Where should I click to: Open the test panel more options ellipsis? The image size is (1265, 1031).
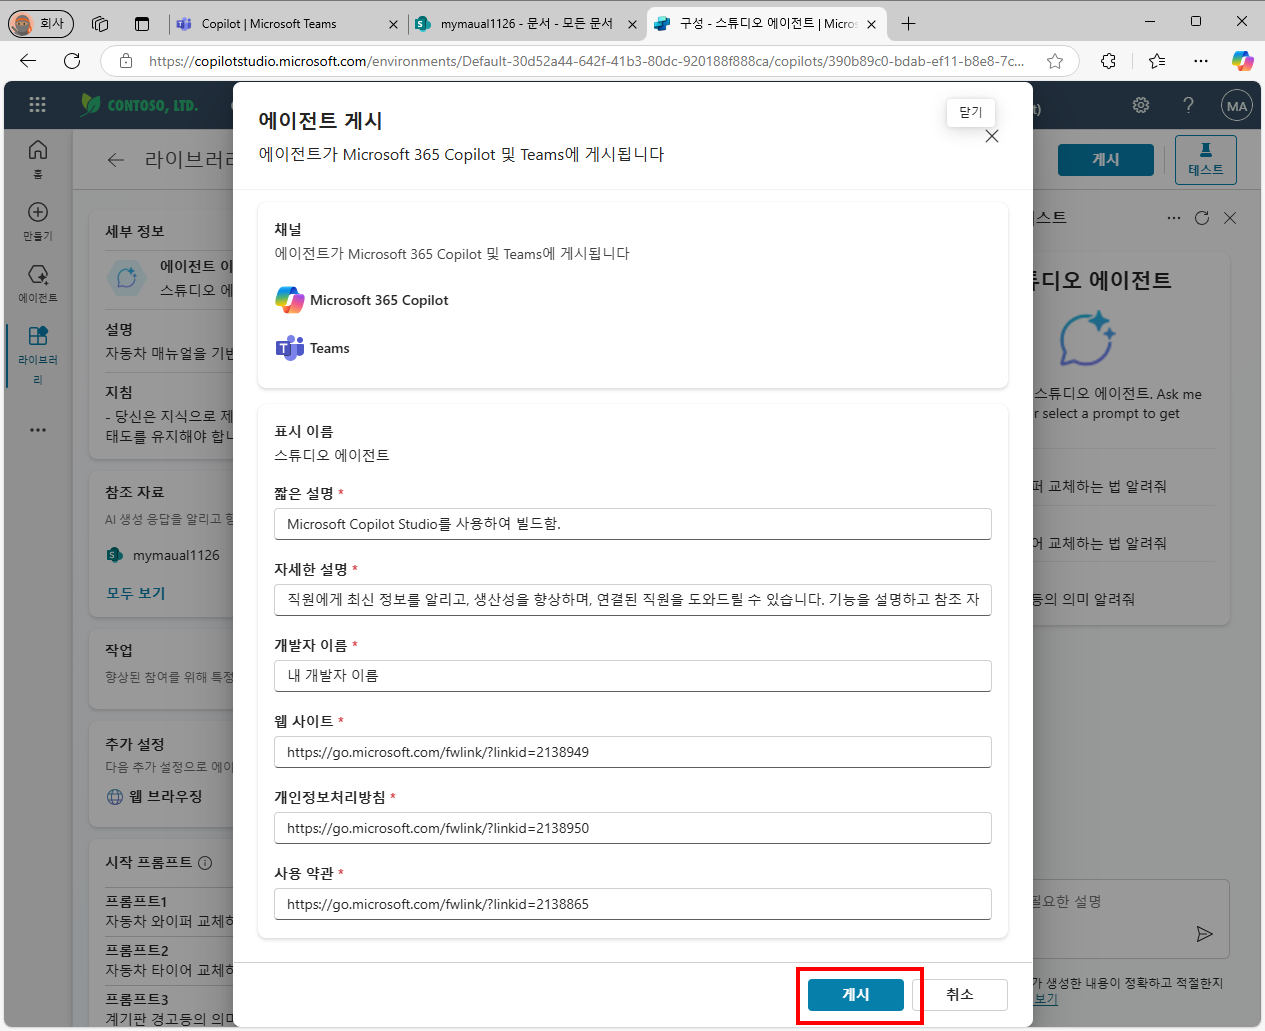tap(1174, 218)
